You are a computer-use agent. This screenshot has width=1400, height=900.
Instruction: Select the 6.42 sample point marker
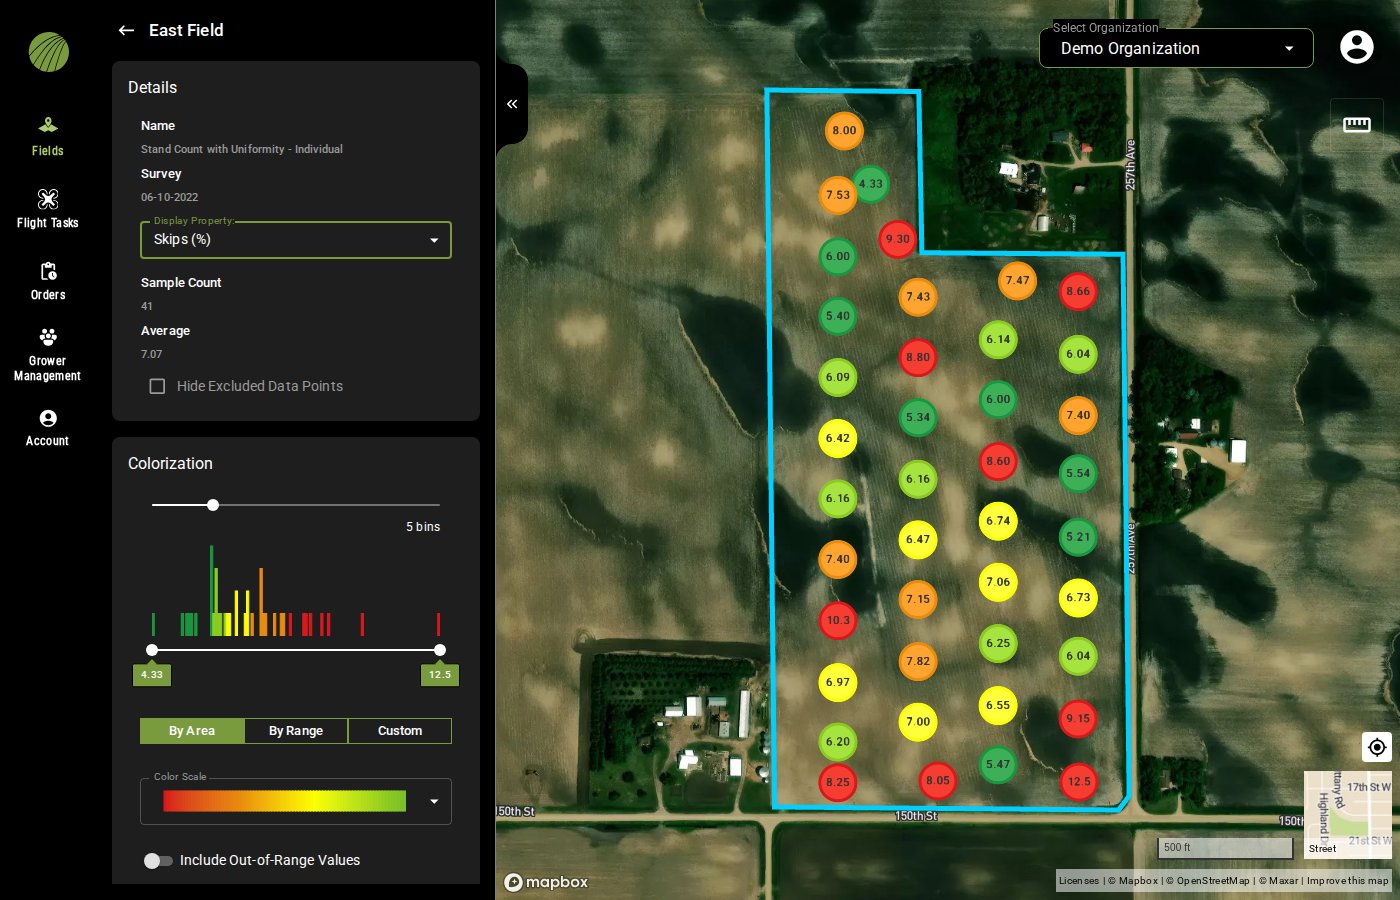[838, 438]
